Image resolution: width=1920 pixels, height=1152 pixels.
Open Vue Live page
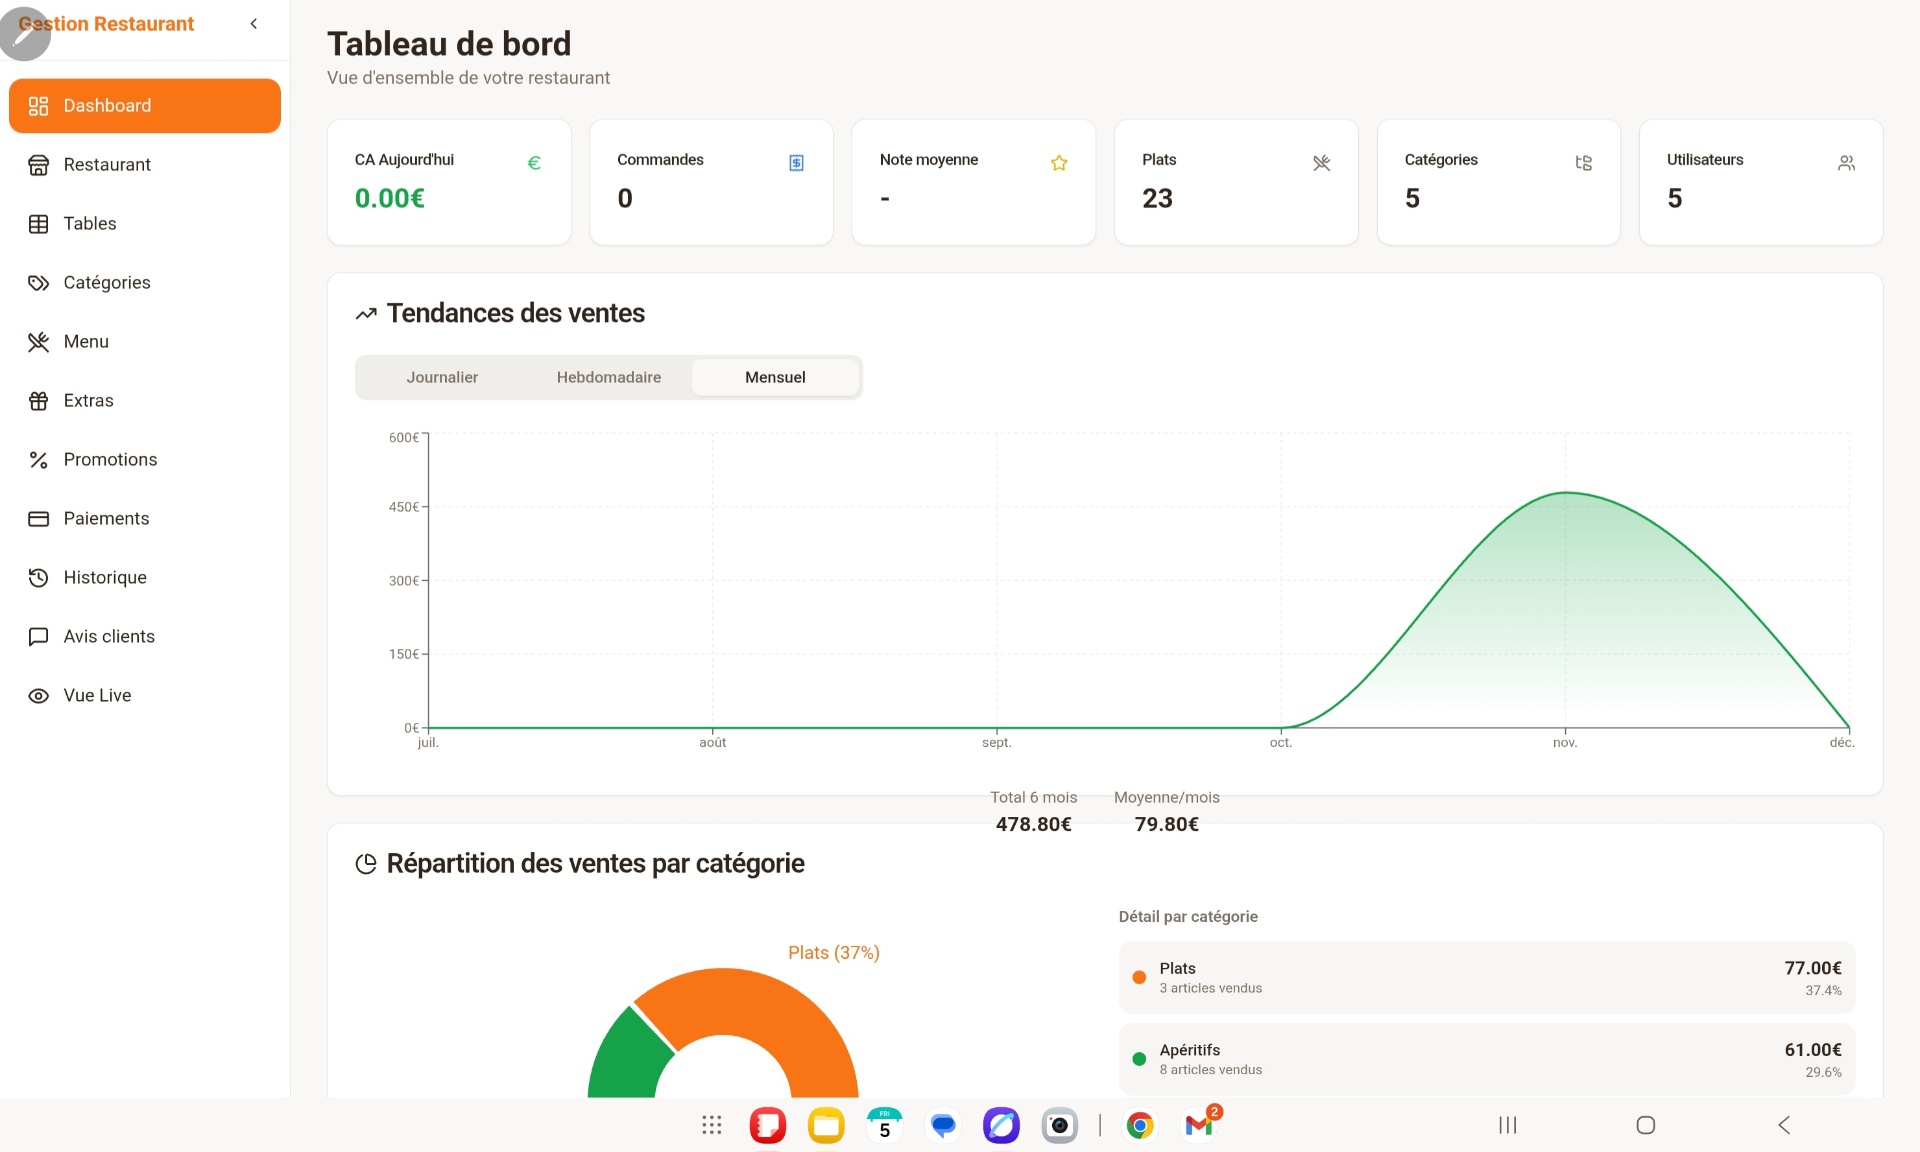point(145,696)
